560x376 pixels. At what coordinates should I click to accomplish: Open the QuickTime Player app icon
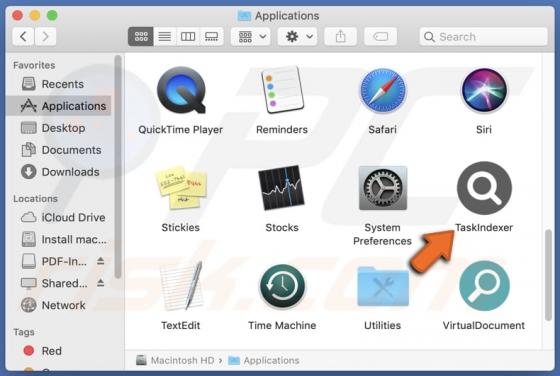181,91
